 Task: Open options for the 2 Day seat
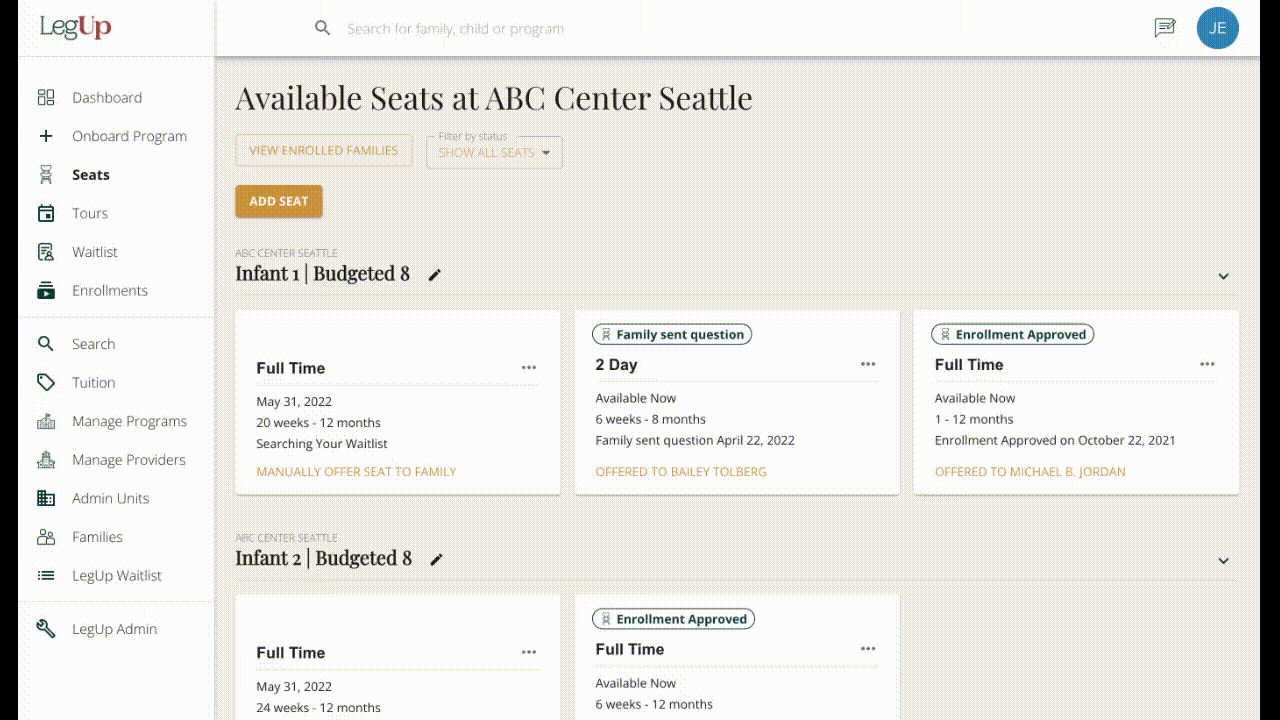(x=868, y=364)
